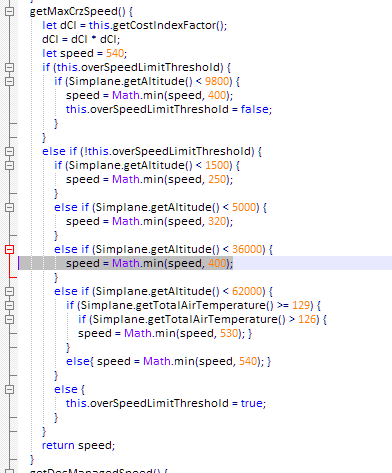Collapse the getAltitude() < 5000 block

point(10,207)
